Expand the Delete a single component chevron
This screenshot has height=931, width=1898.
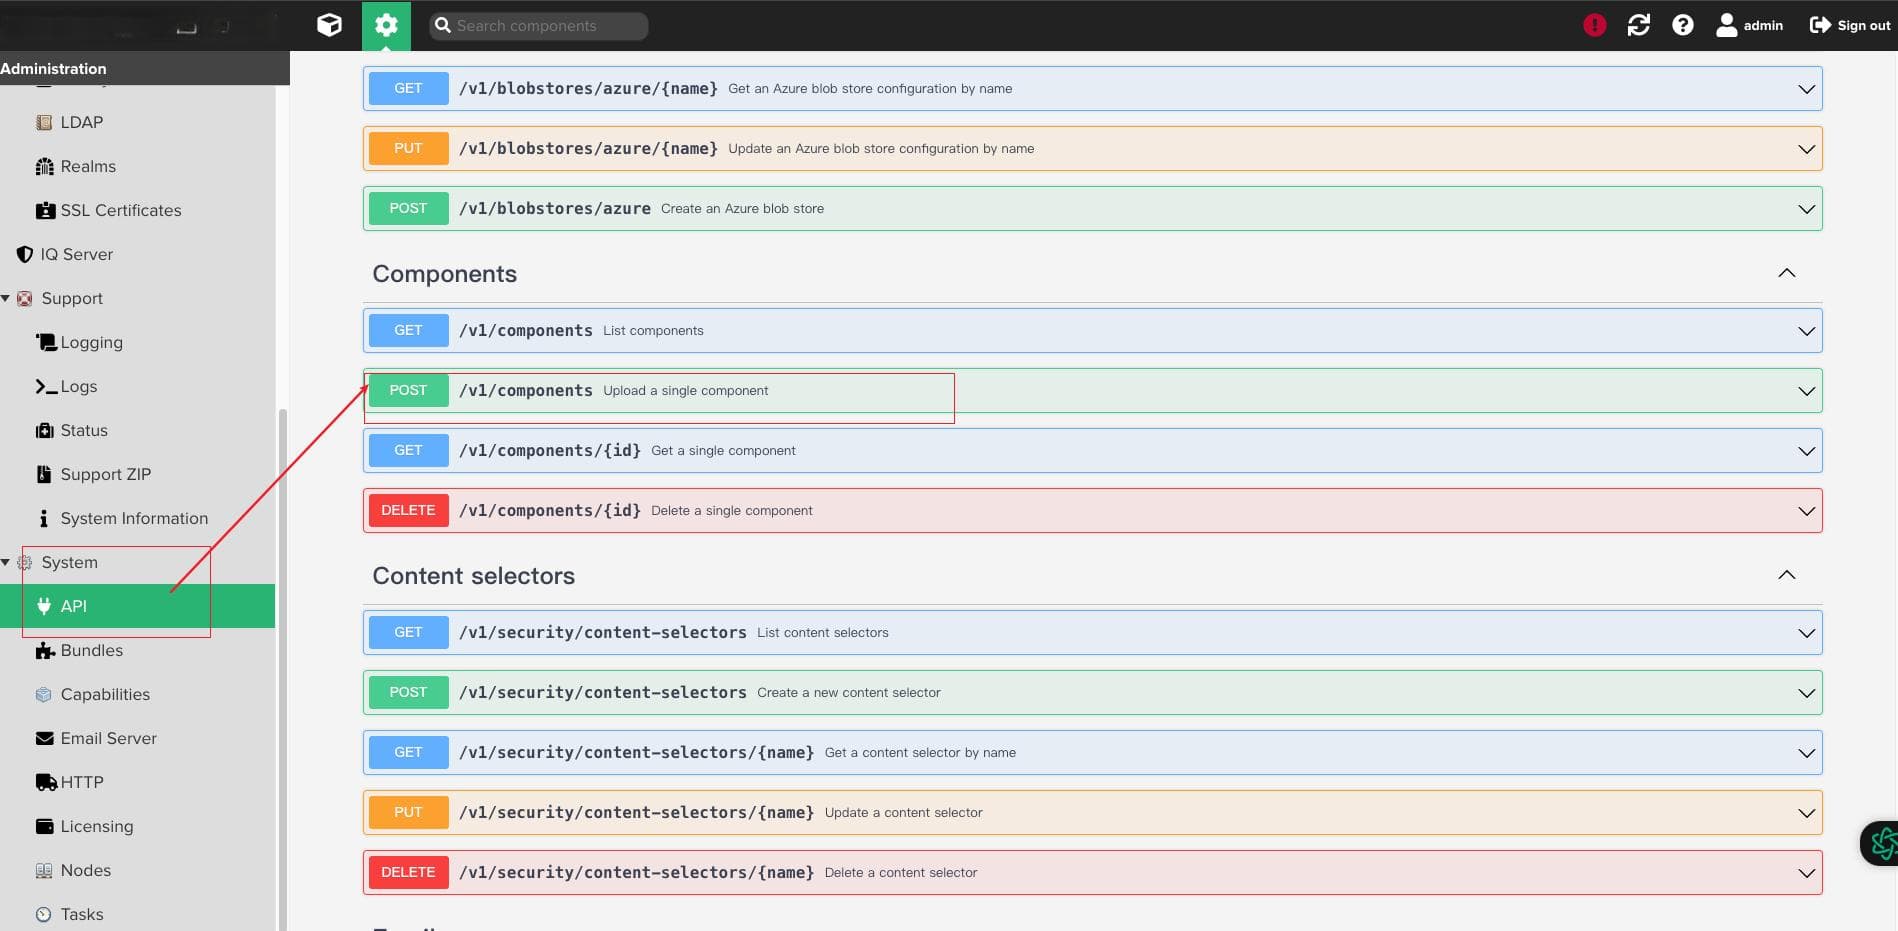(1806, 511)
